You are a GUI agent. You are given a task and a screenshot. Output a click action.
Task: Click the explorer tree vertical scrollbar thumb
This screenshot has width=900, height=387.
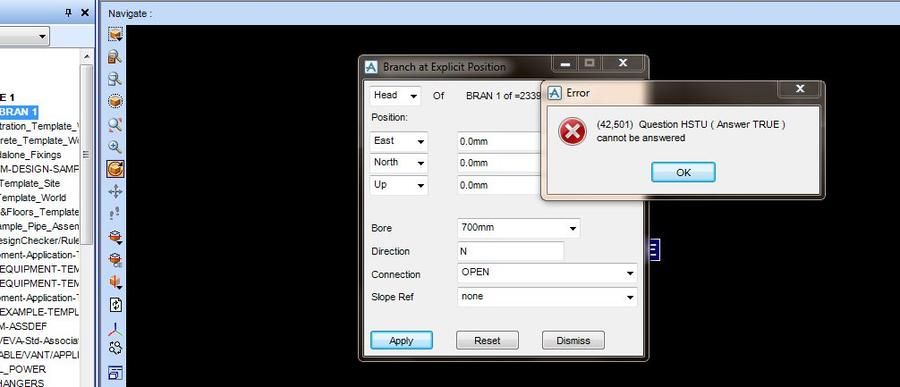pyautogui.click(x=87, y=153)
